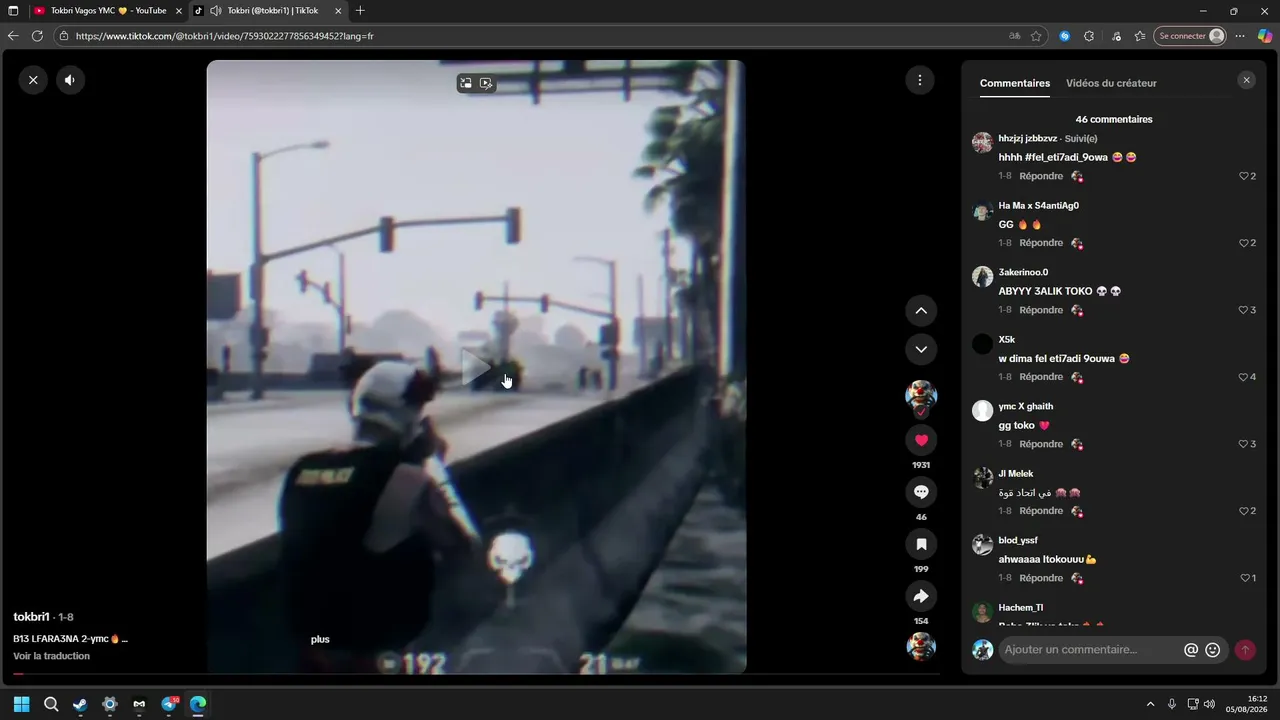Open the creator avatar above the like button
Screen dimensions: 1280x720
pos(921,396)
